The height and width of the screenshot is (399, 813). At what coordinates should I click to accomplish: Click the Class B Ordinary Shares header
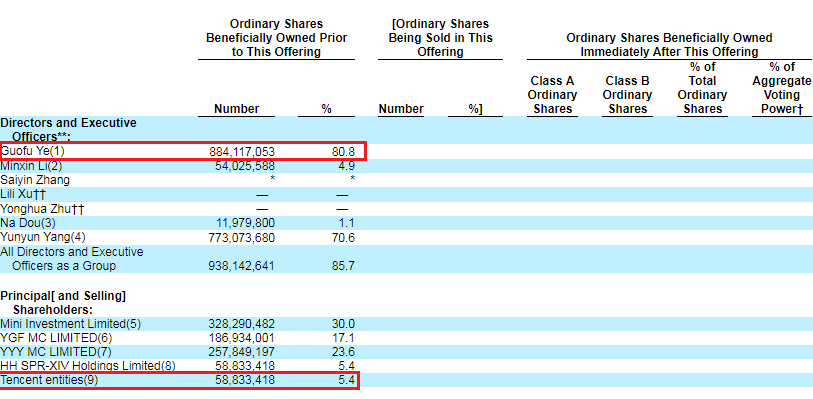point(627,95)
